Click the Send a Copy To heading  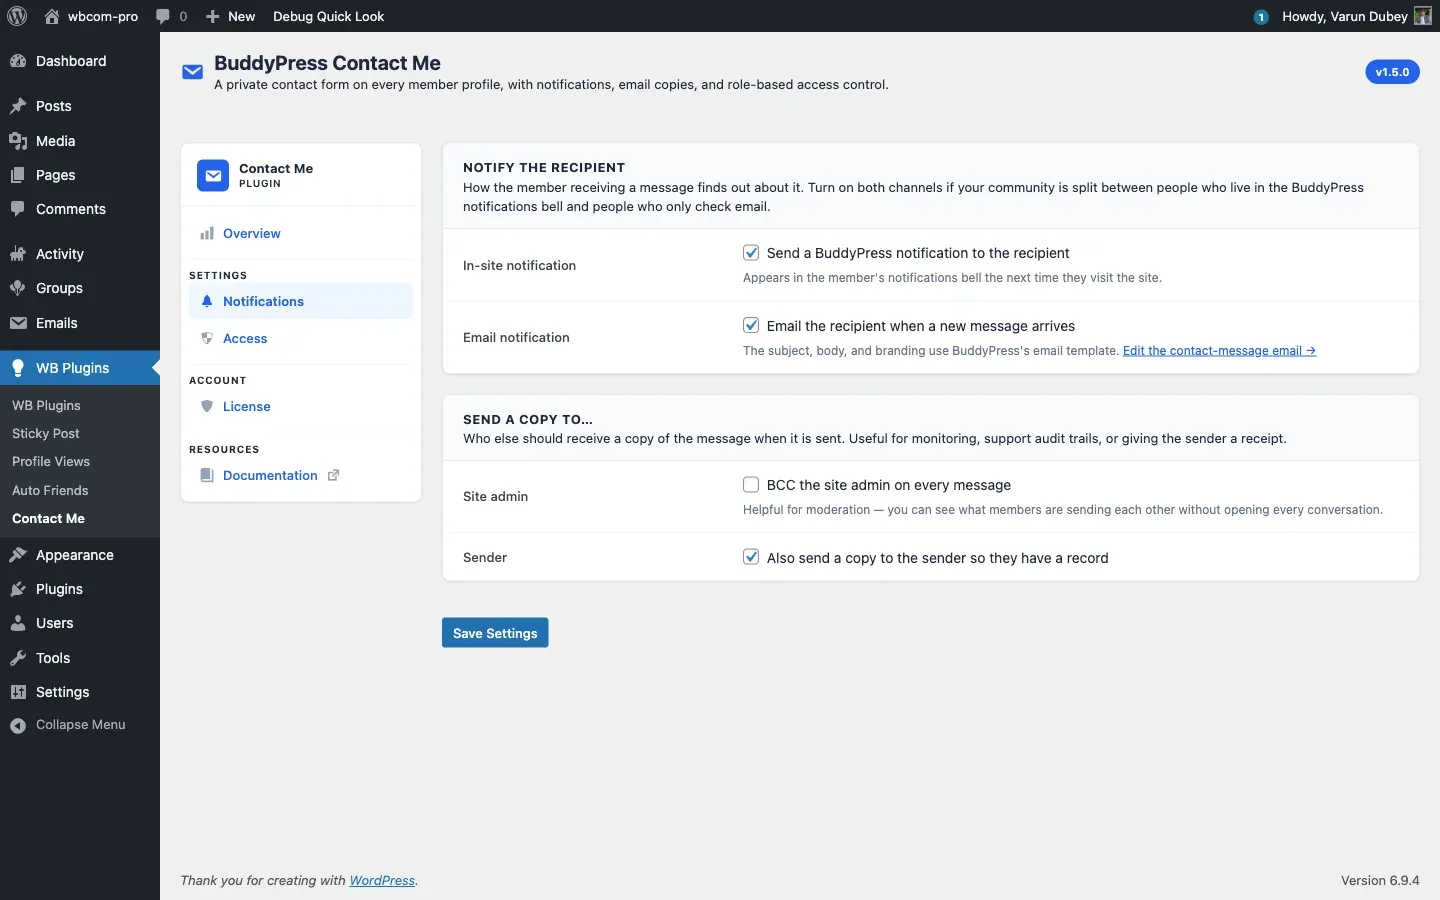(x=528, y=420)
